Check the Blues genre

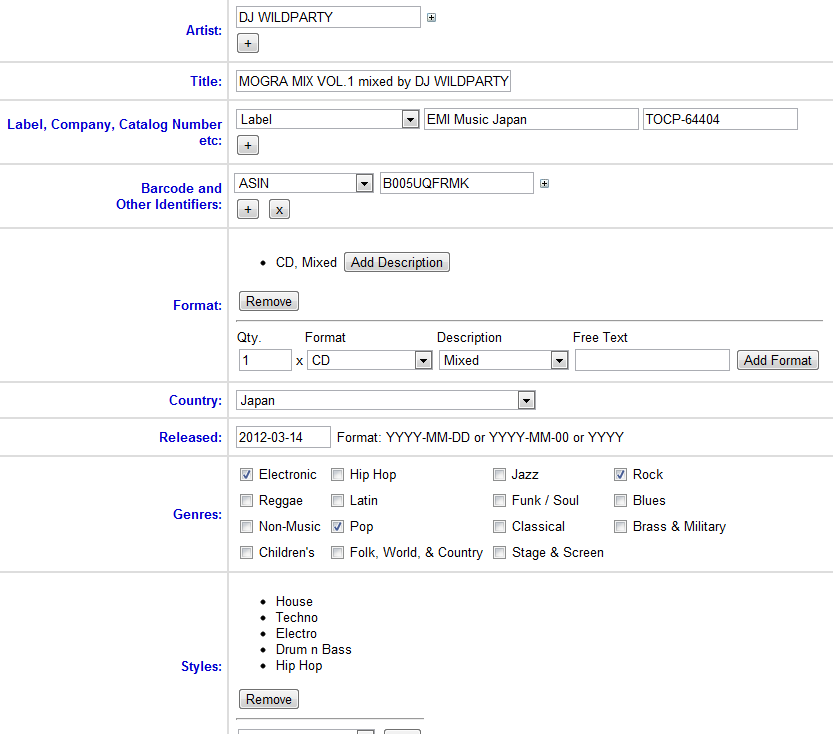pyautogui.click(x=620, y=500)
